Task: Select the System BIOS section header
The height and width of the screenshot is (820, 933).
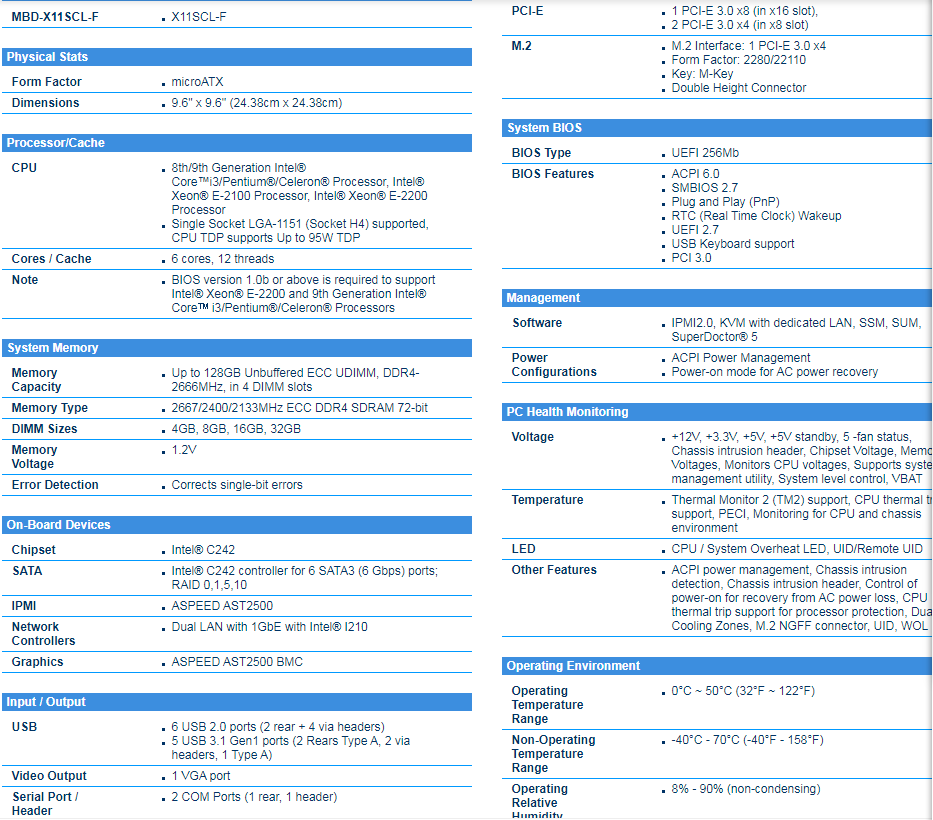Action: [x=545, y=128]
